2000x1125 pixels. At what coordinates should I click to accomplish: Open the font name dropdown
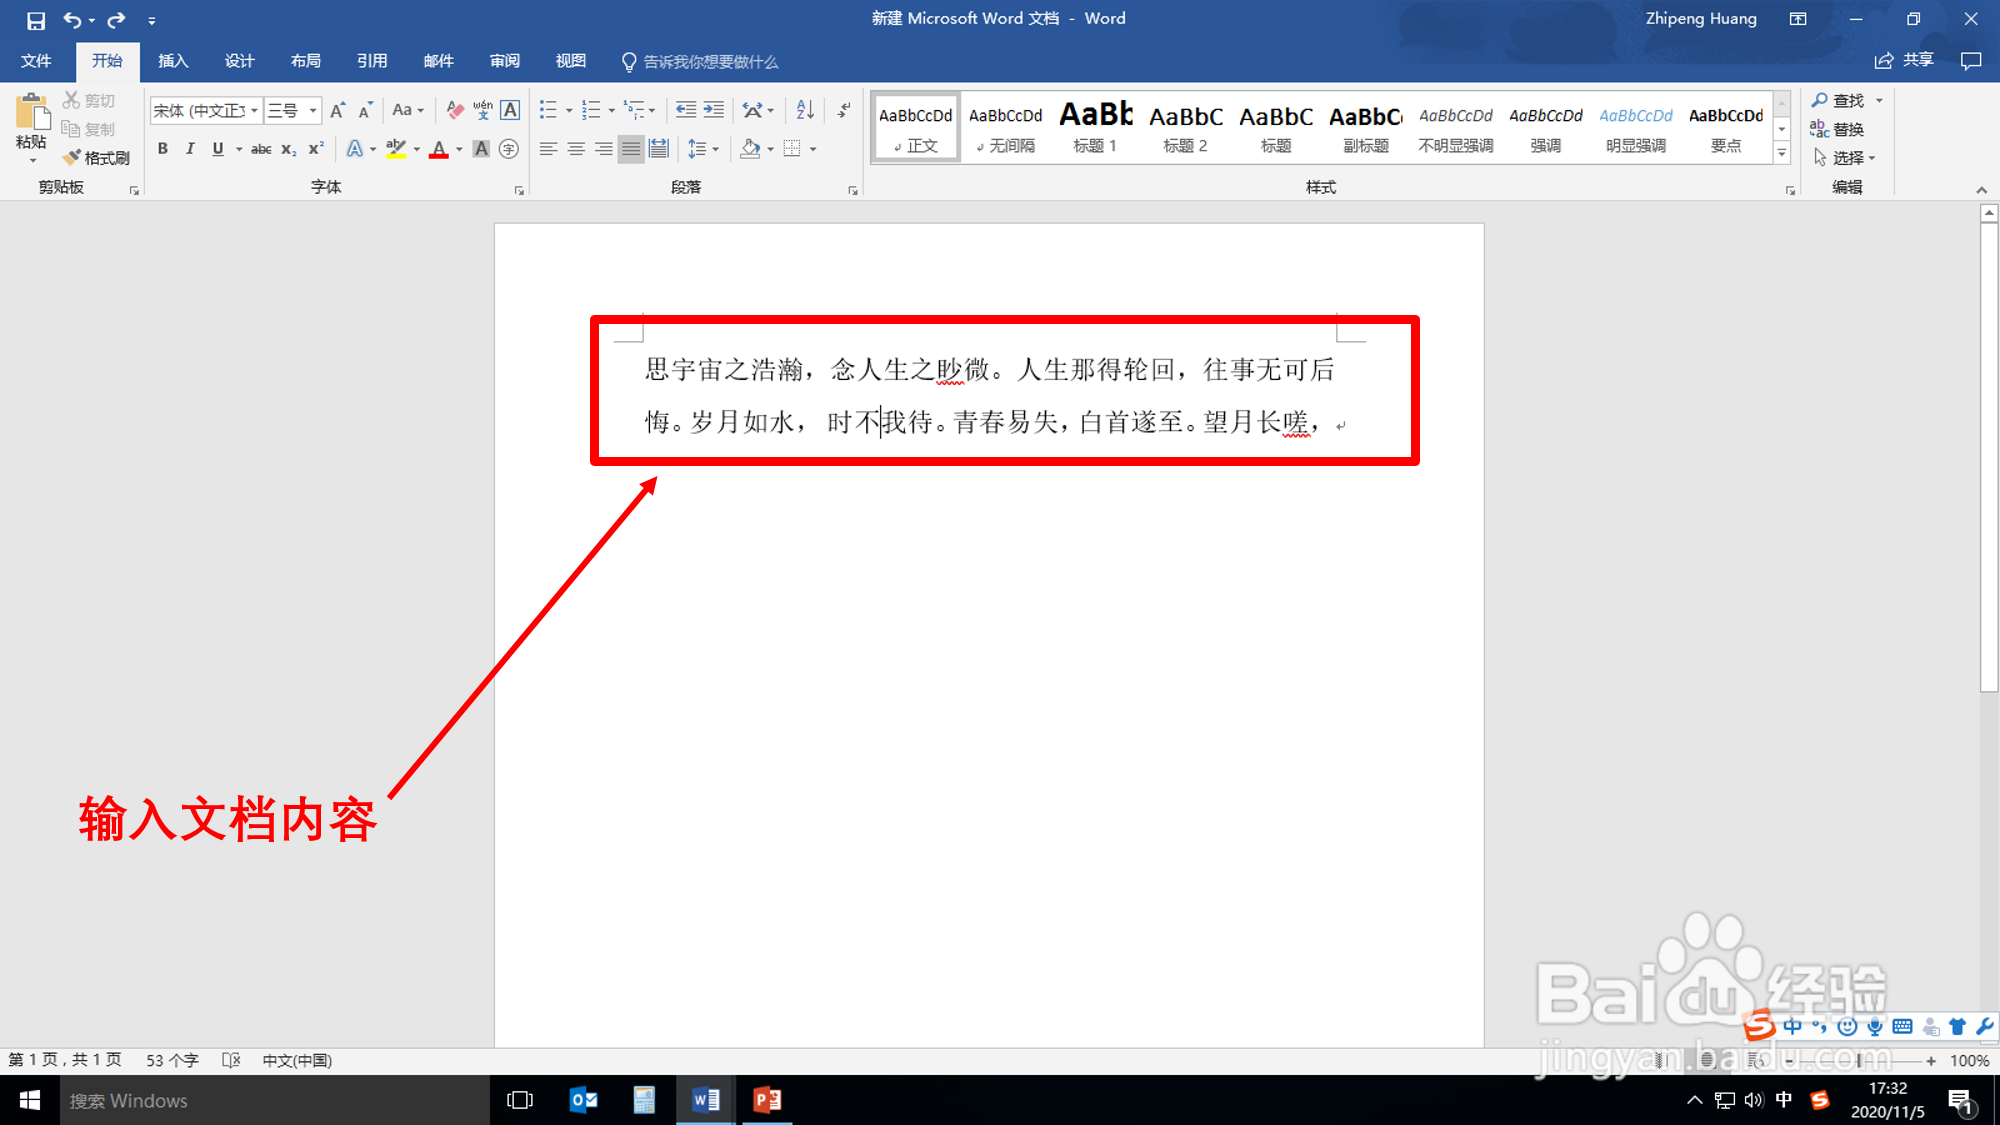tap(254, 110)
